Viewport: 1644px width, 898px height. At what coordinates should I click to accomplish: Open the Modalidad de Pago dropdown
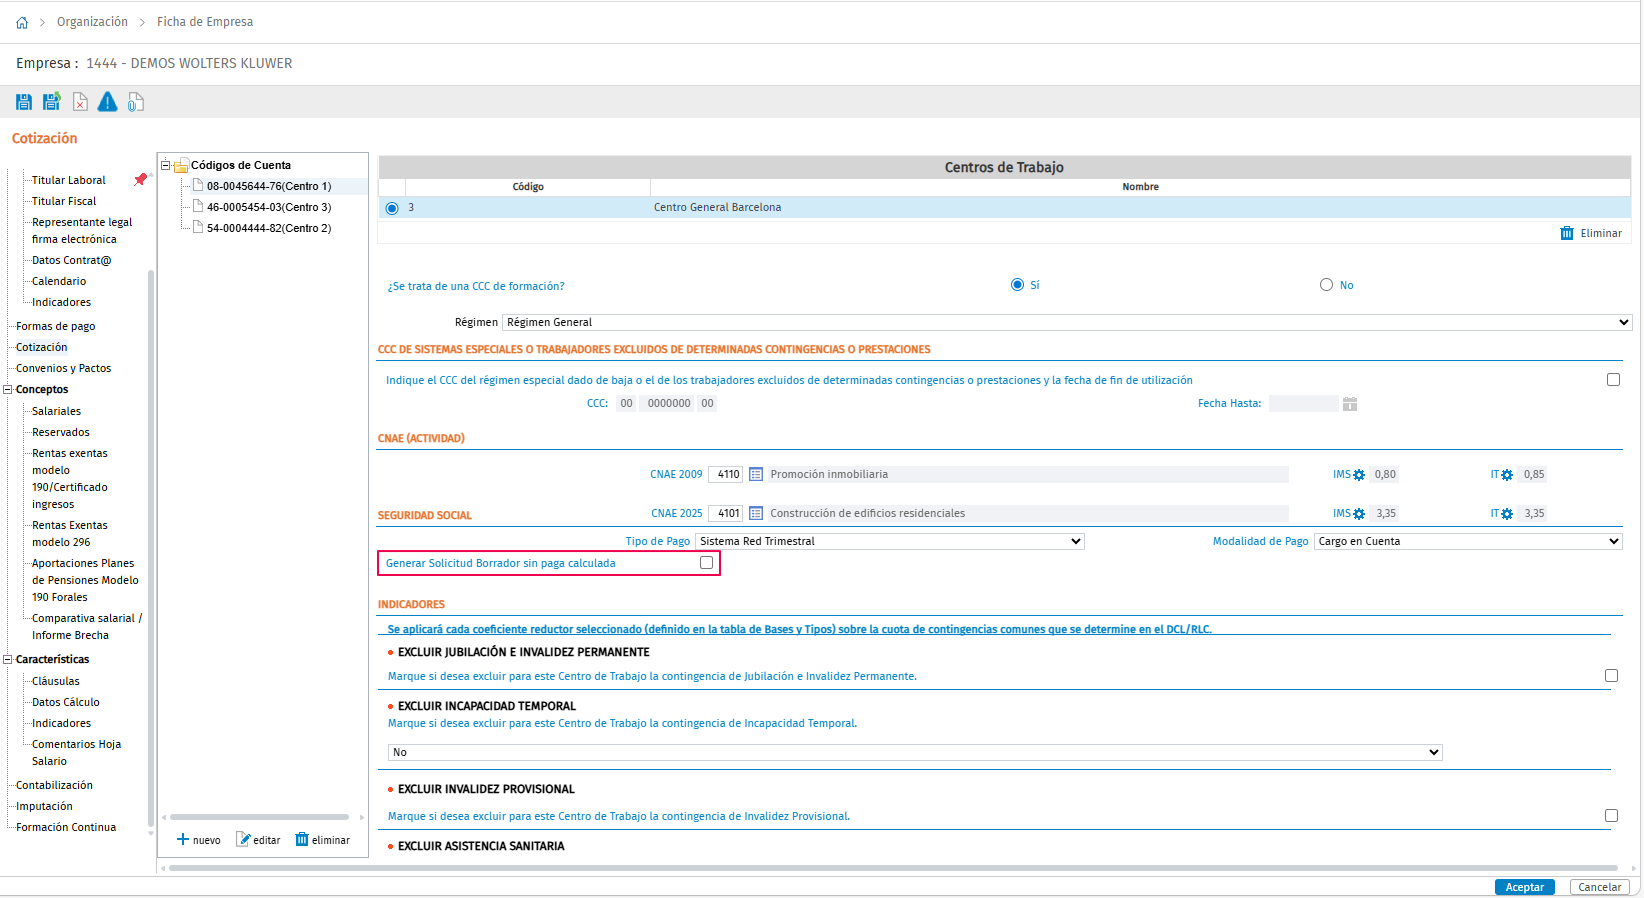[x=1469, y=541]
